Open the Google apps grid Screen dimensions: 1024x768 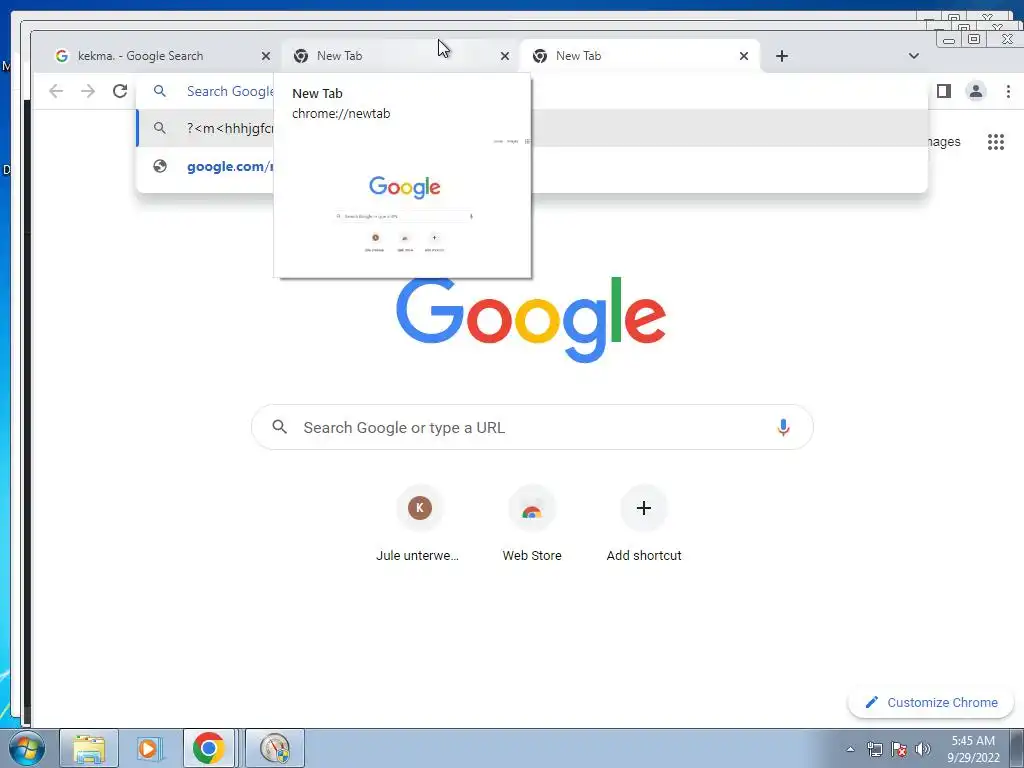click(x=996, y=142)
